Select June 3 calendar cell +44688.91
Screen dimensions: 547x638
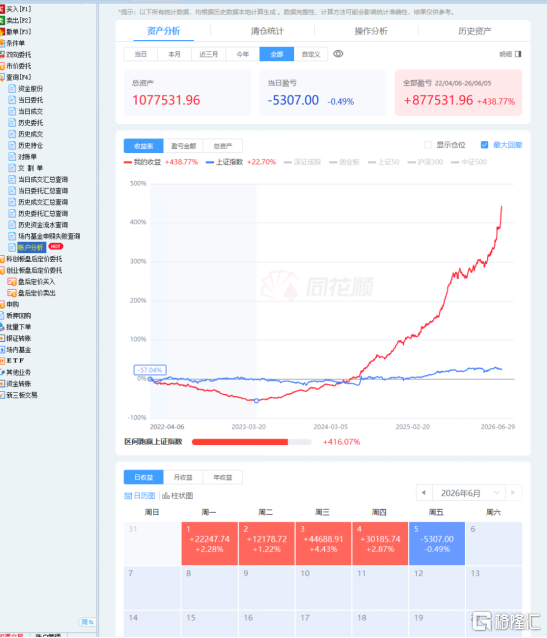click(323, 544)
